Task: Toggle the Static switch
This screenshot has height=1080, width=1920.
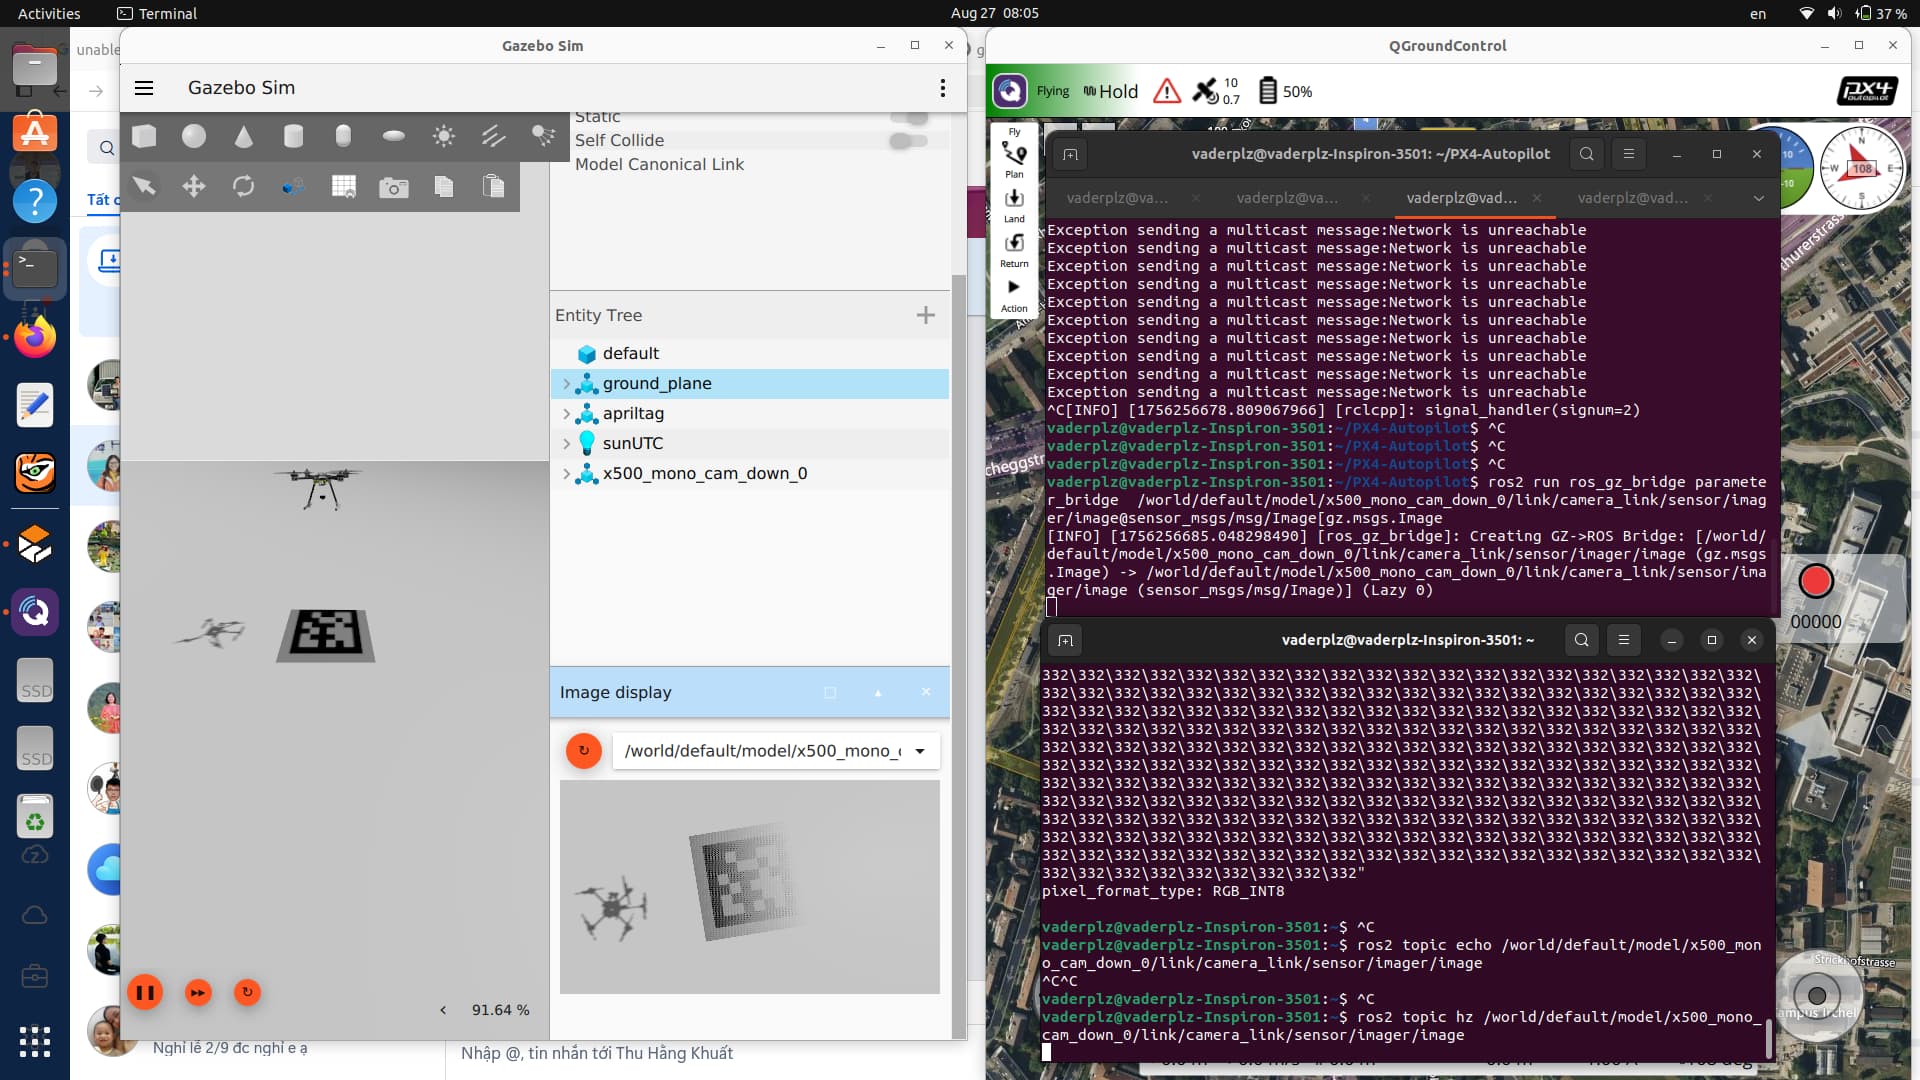Action: coord(909,118)
